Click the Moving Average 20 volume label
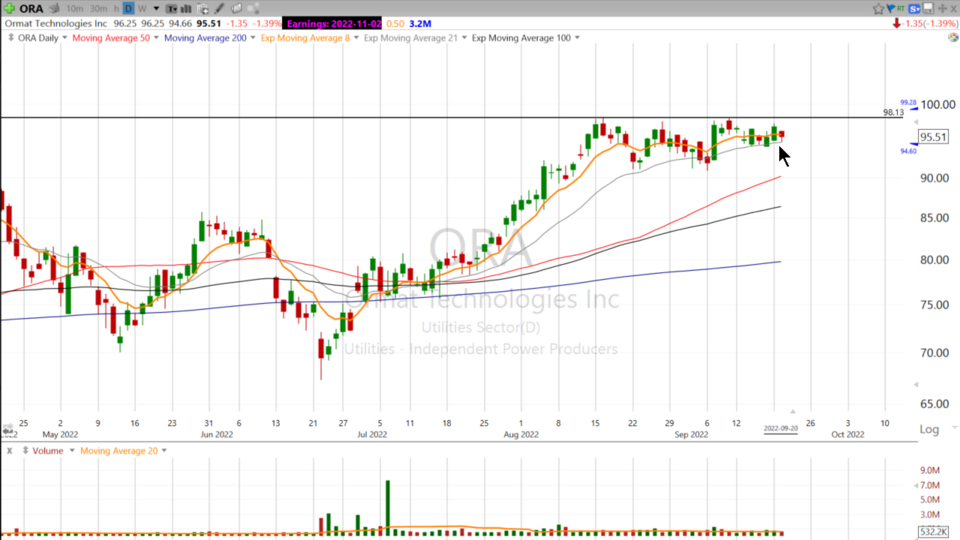This screenshot has height=540, width=960. pos(119,451)
